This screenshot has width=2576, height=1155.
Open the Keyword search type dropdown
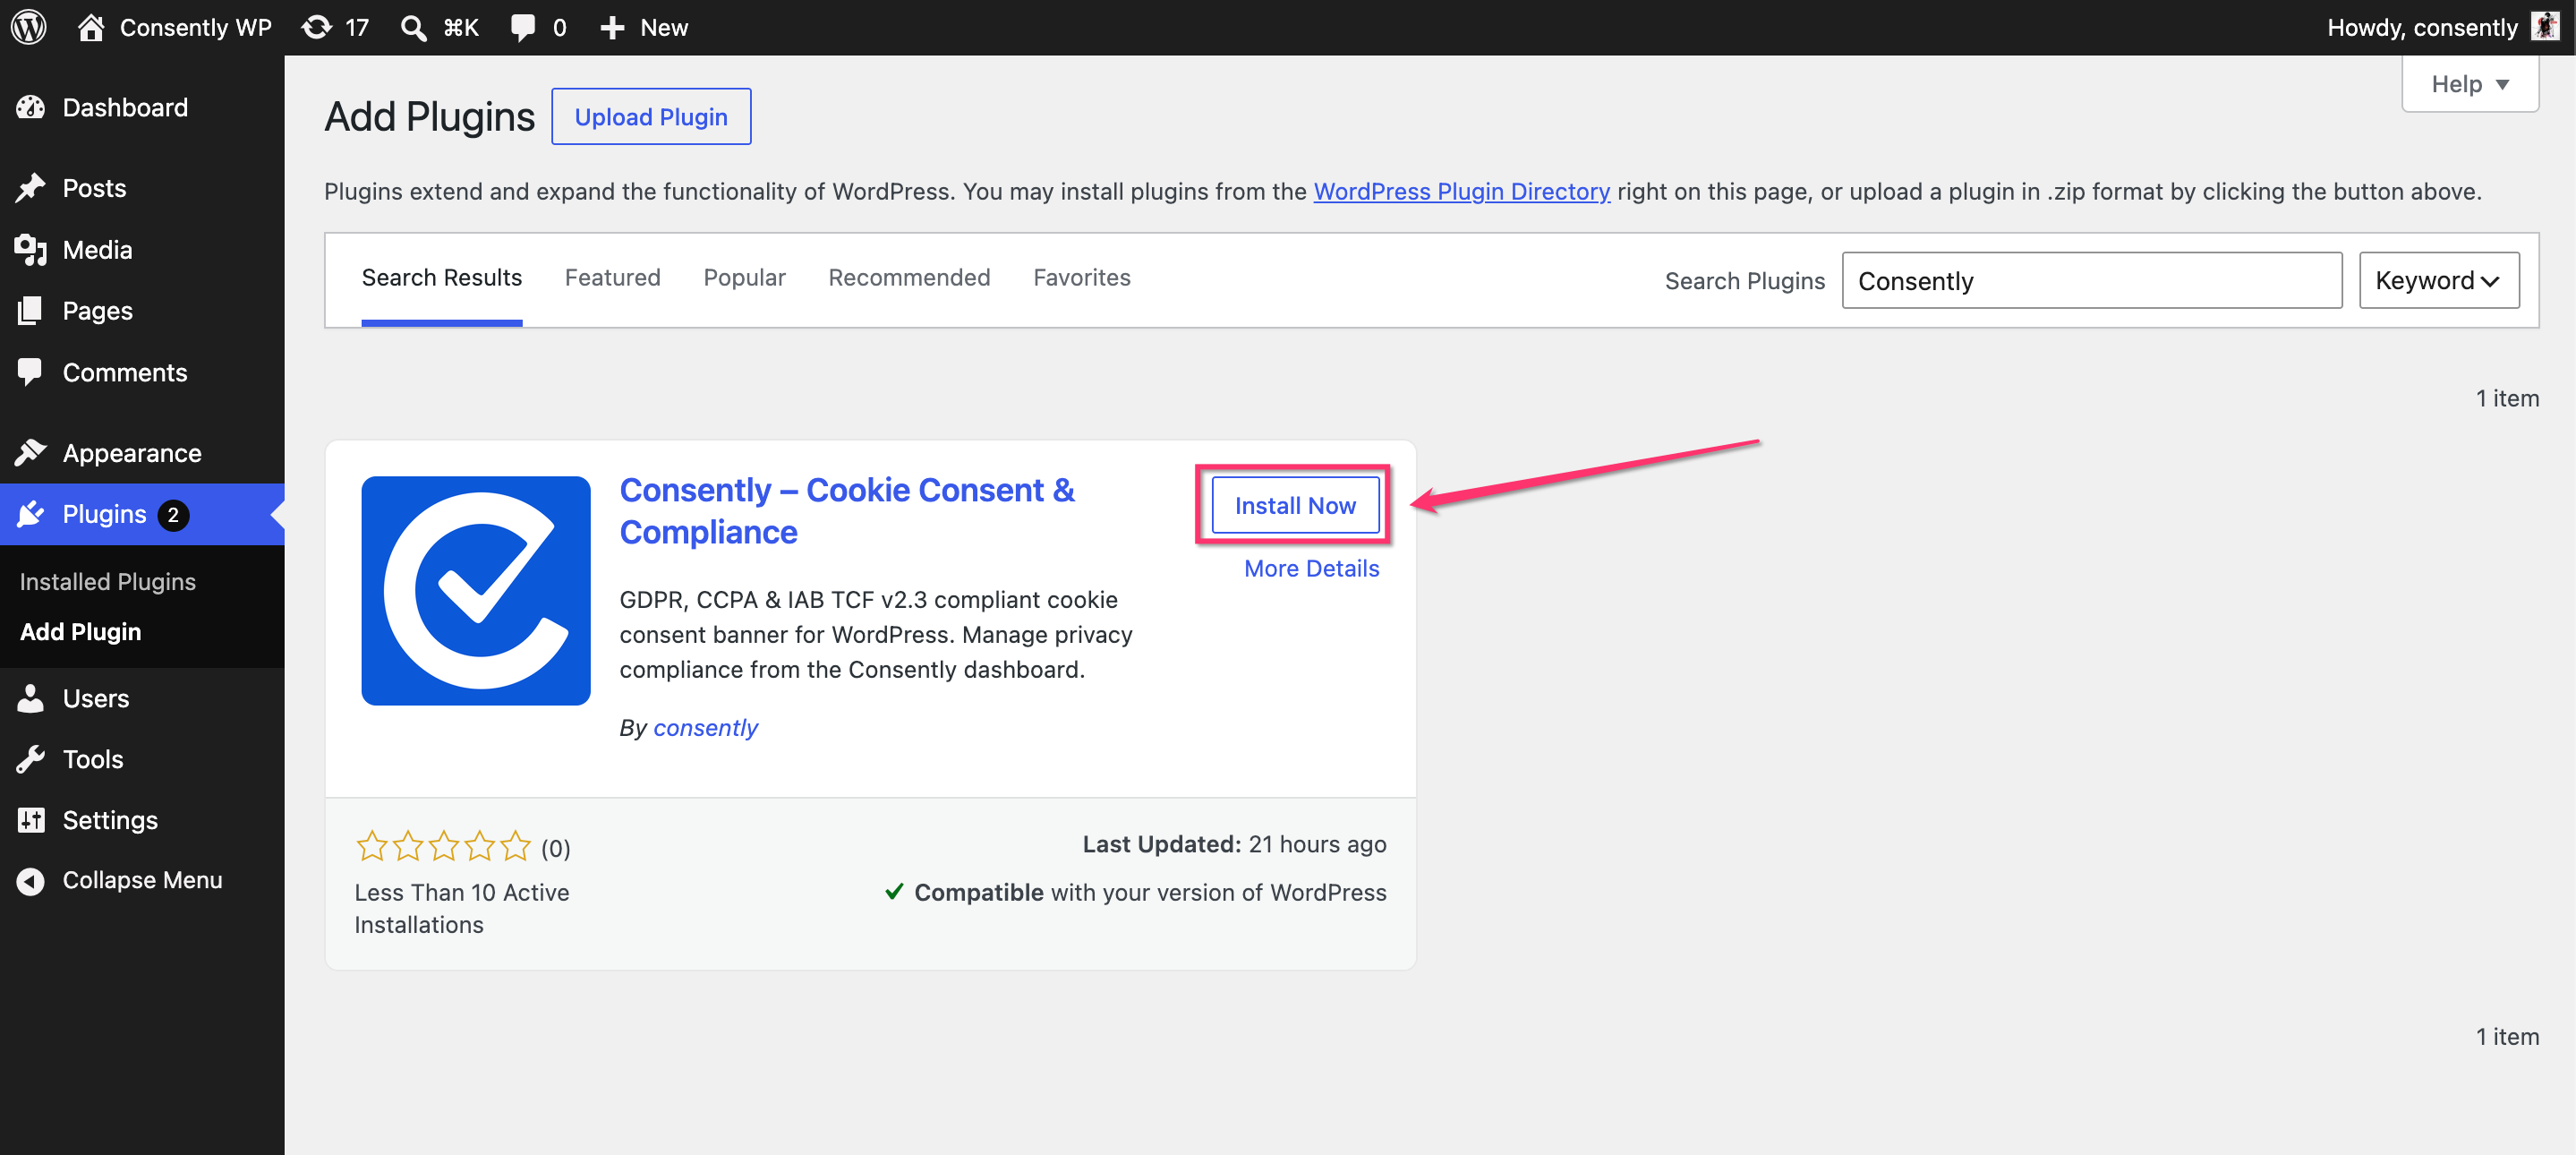[2438, 280]
